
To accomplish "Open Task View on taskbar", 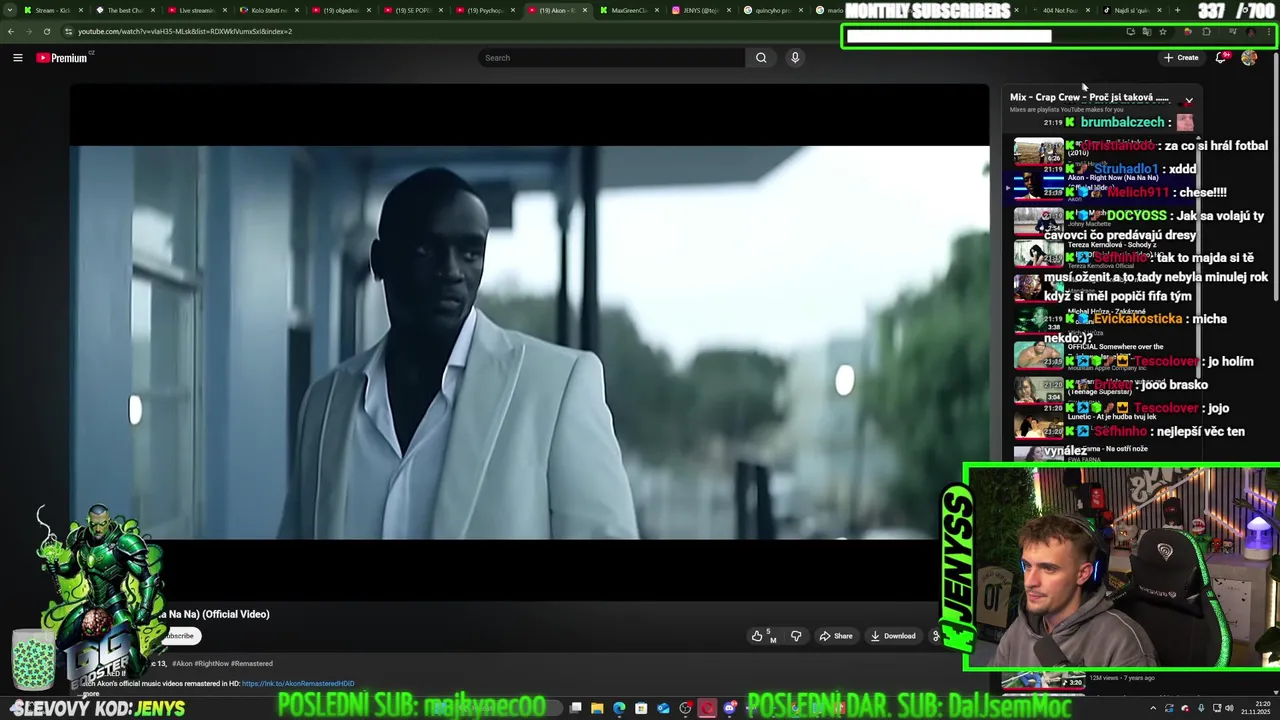I will pos(576,709).
